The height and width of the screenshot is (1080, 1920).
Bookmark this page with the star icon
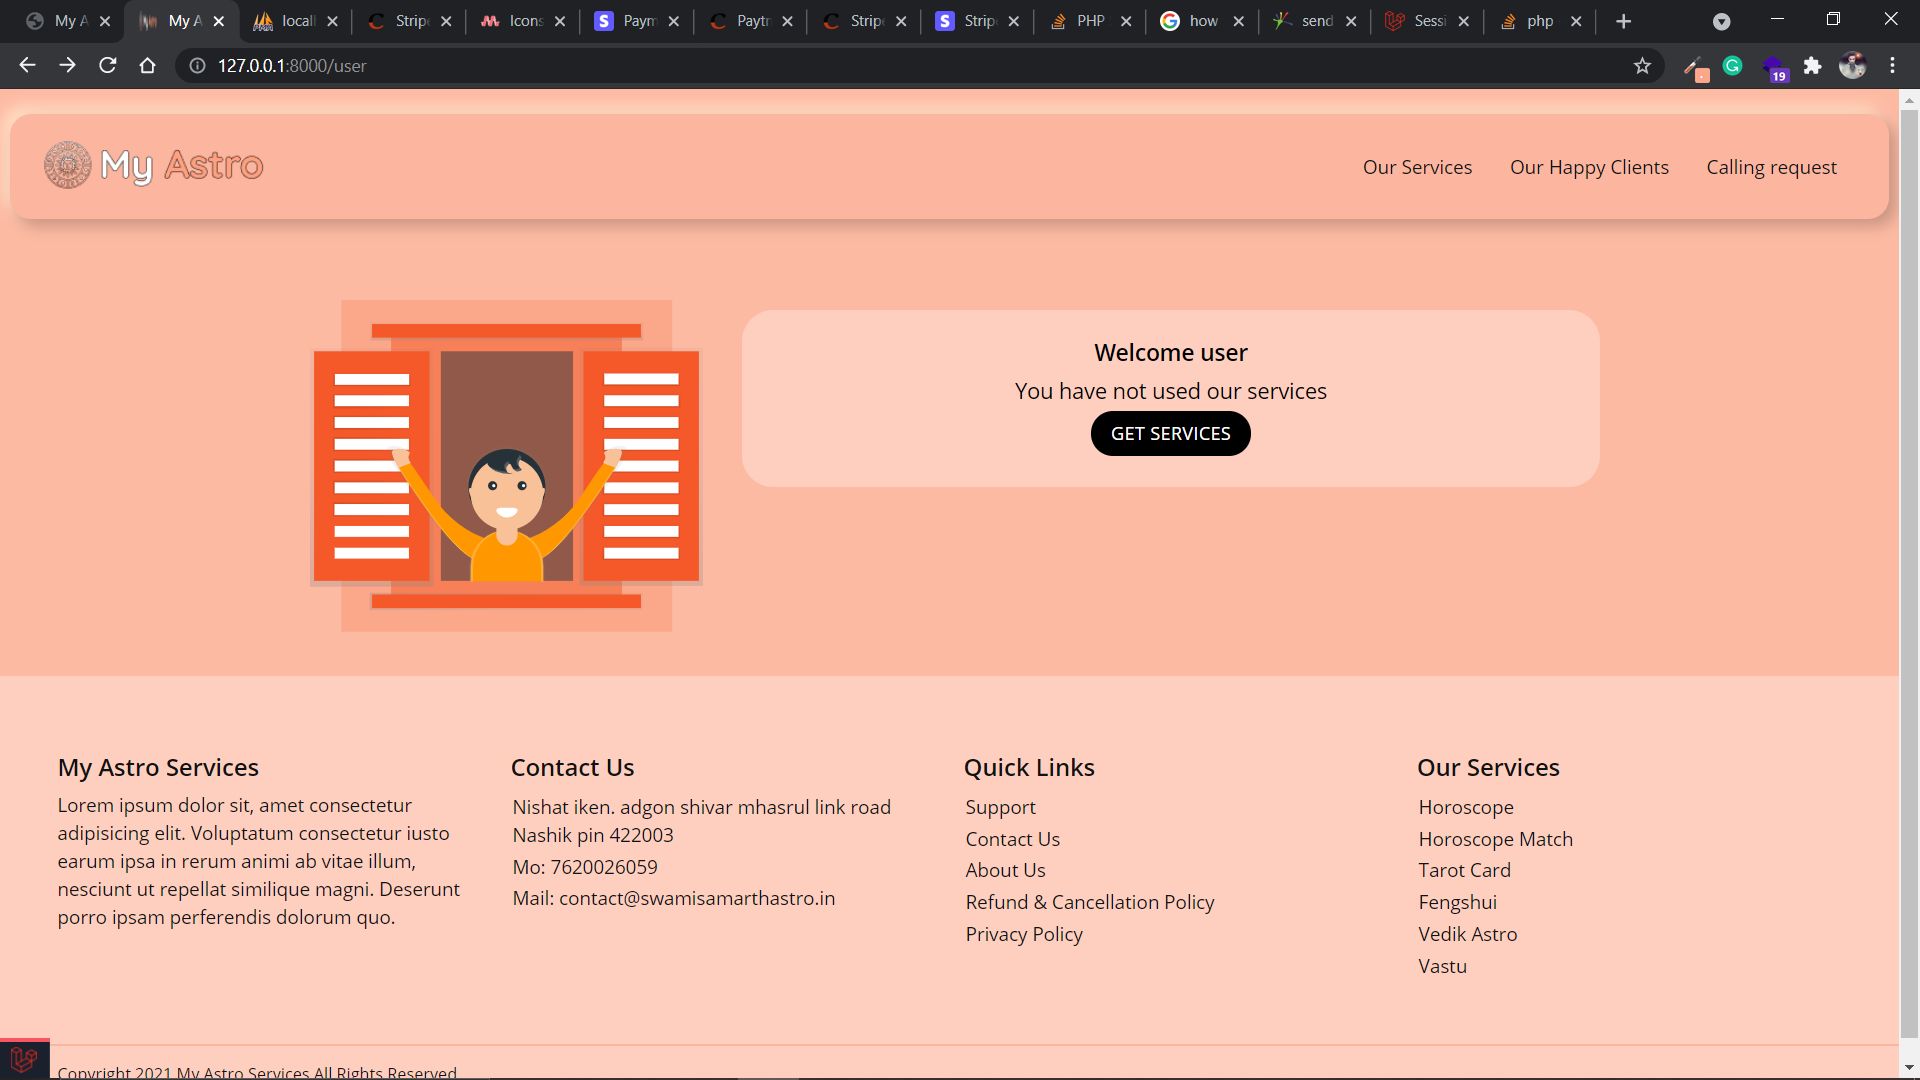(1642, 66)
